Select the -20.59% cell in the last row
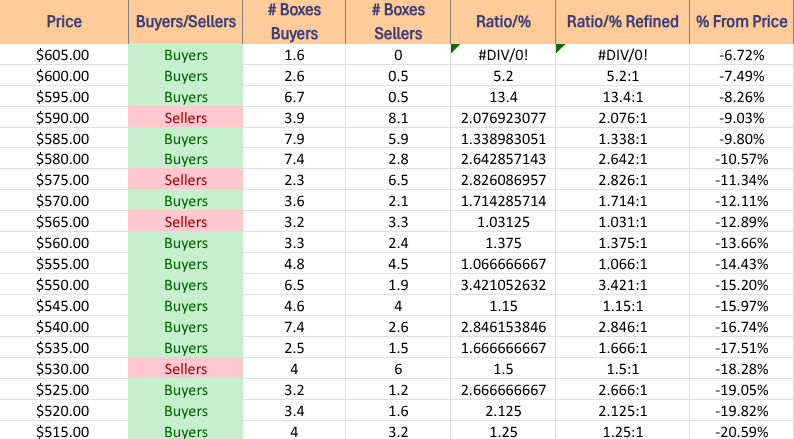Image resolution: width=794 pixels, height=439 pixels. pos(741,432)
